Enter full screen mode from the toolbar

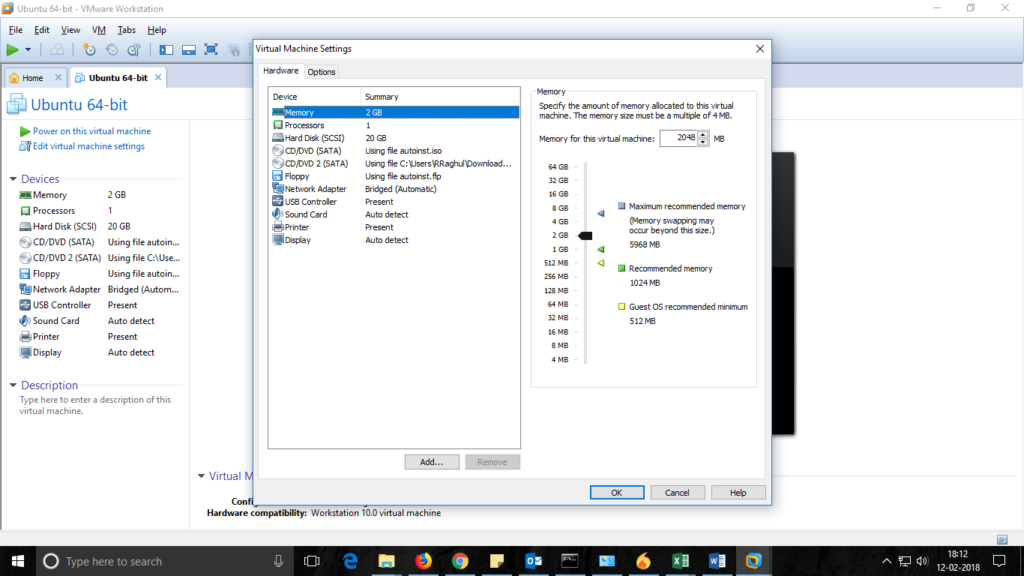(x=211, y=49)
